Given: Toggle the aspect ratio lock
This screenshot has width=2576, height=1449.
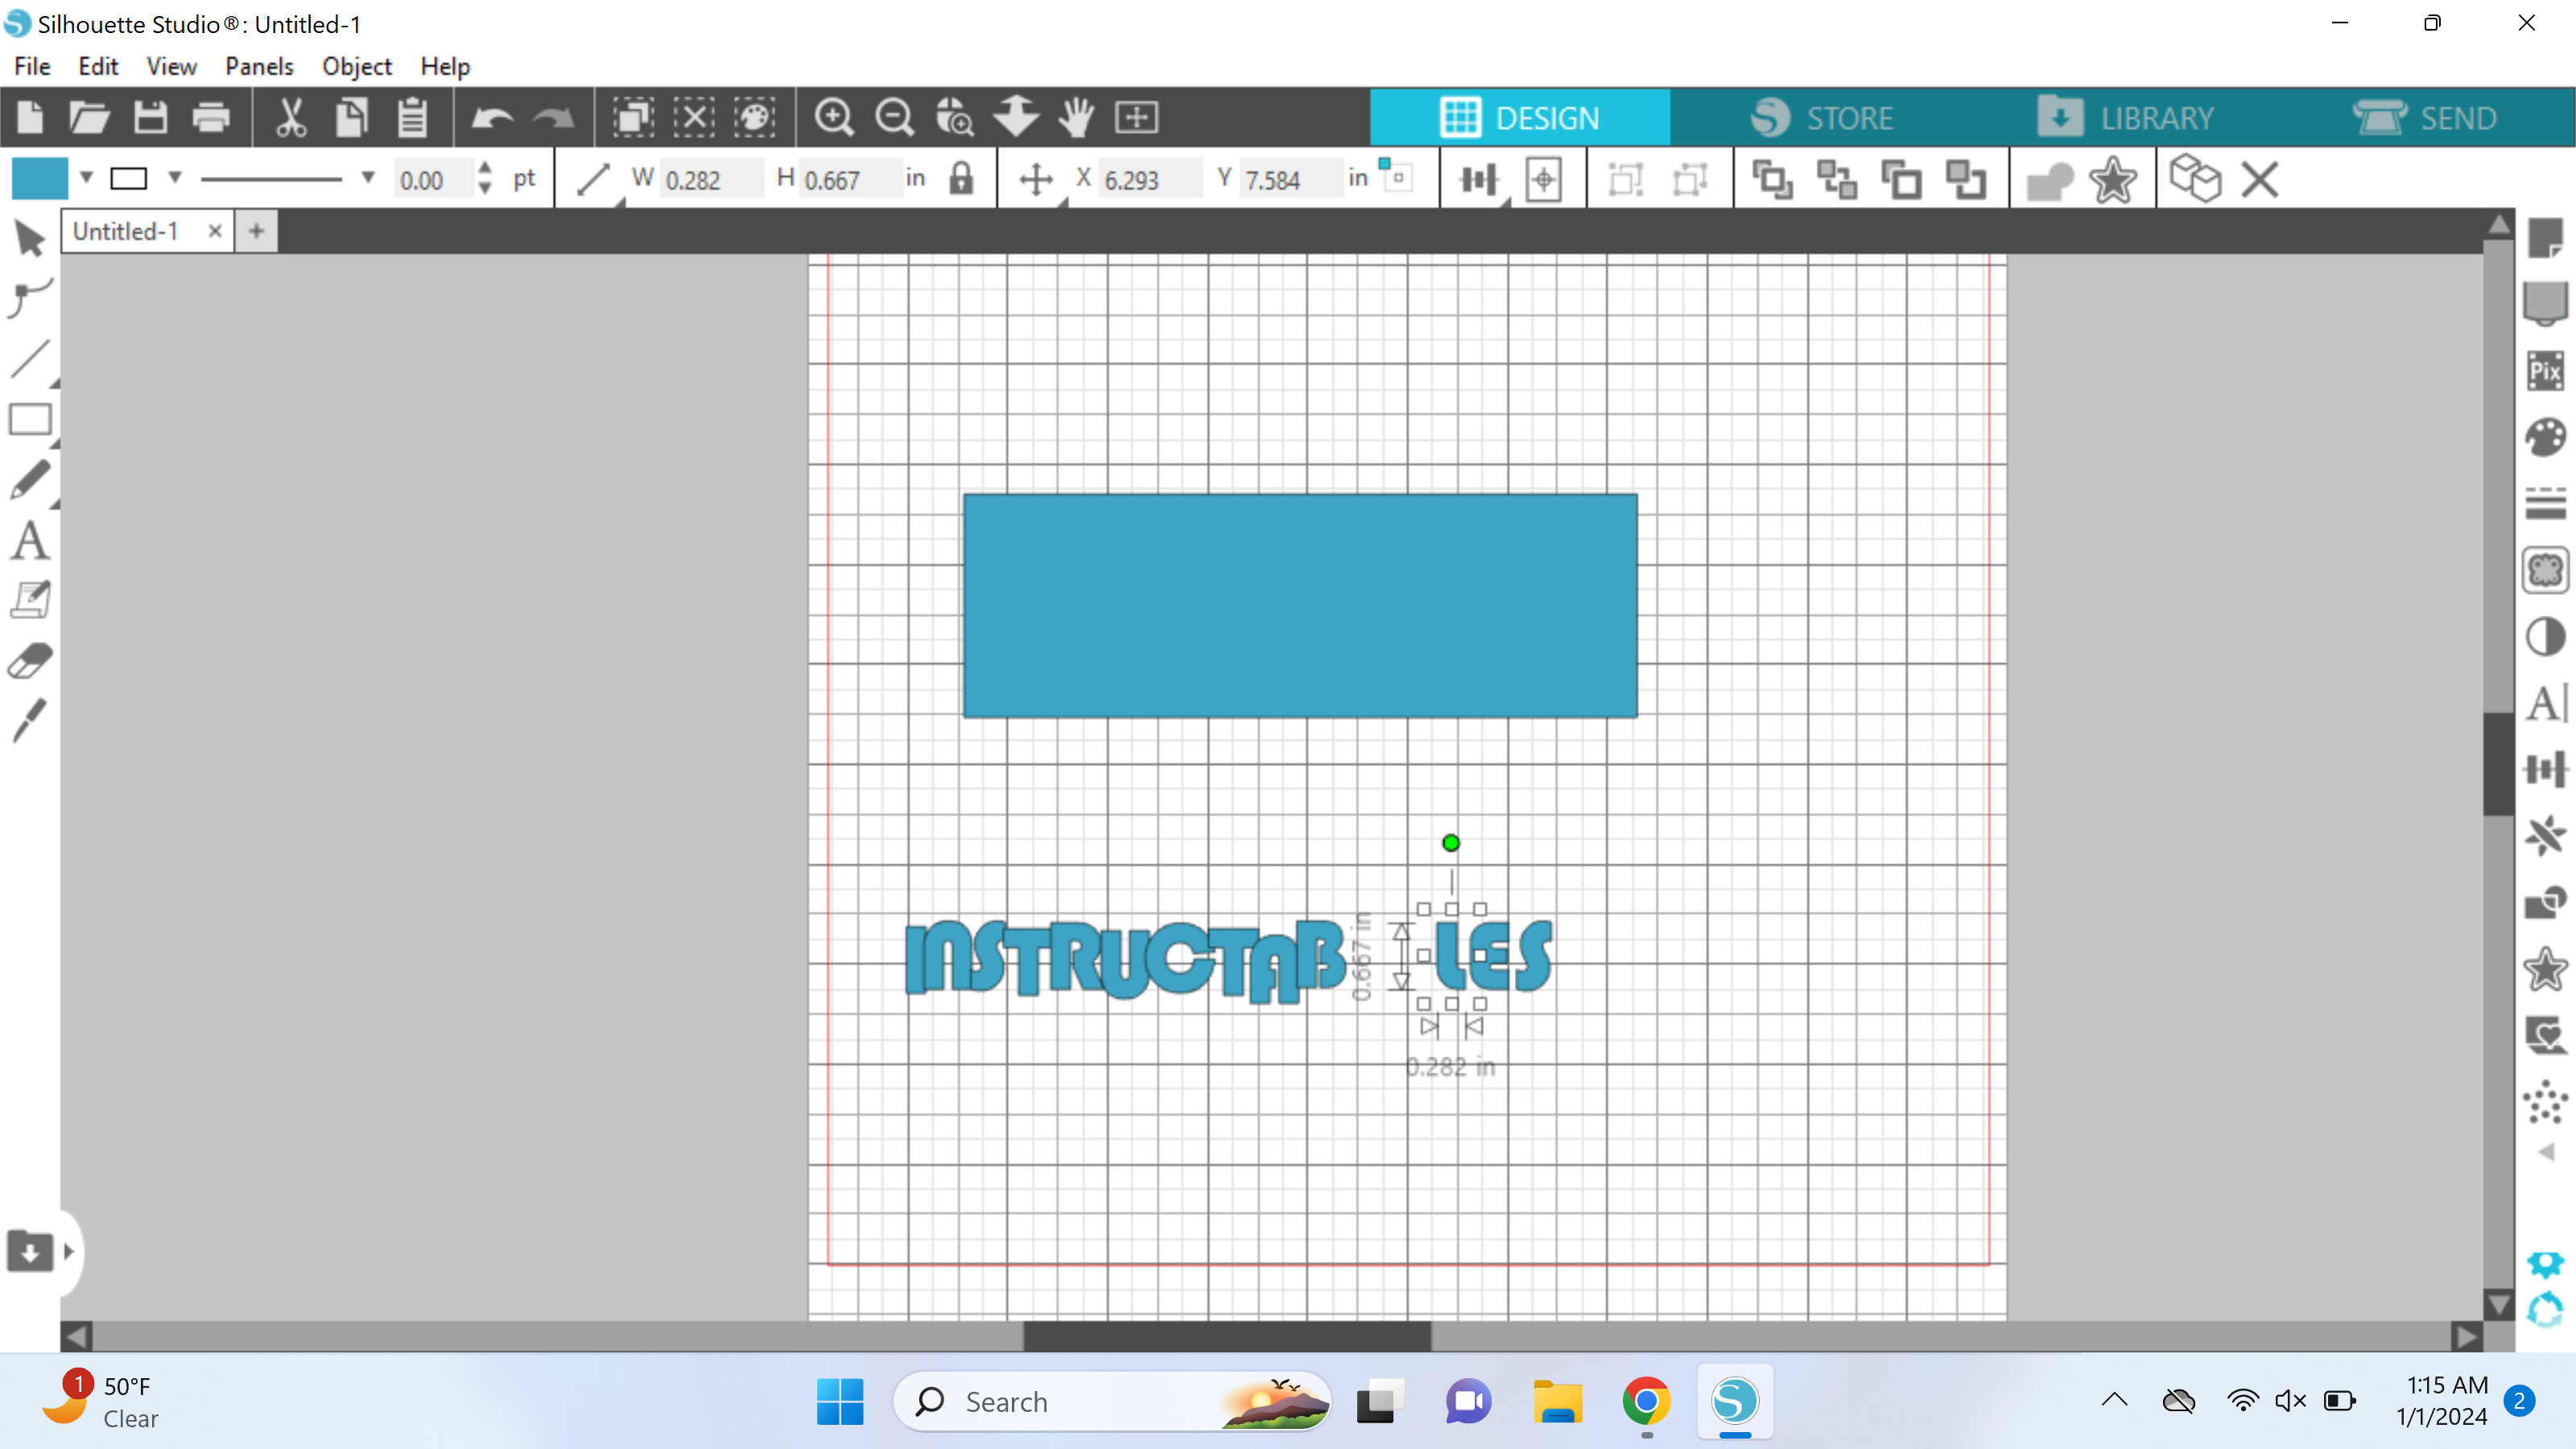Looking at the screenshot, I should (x=961, y=179).
